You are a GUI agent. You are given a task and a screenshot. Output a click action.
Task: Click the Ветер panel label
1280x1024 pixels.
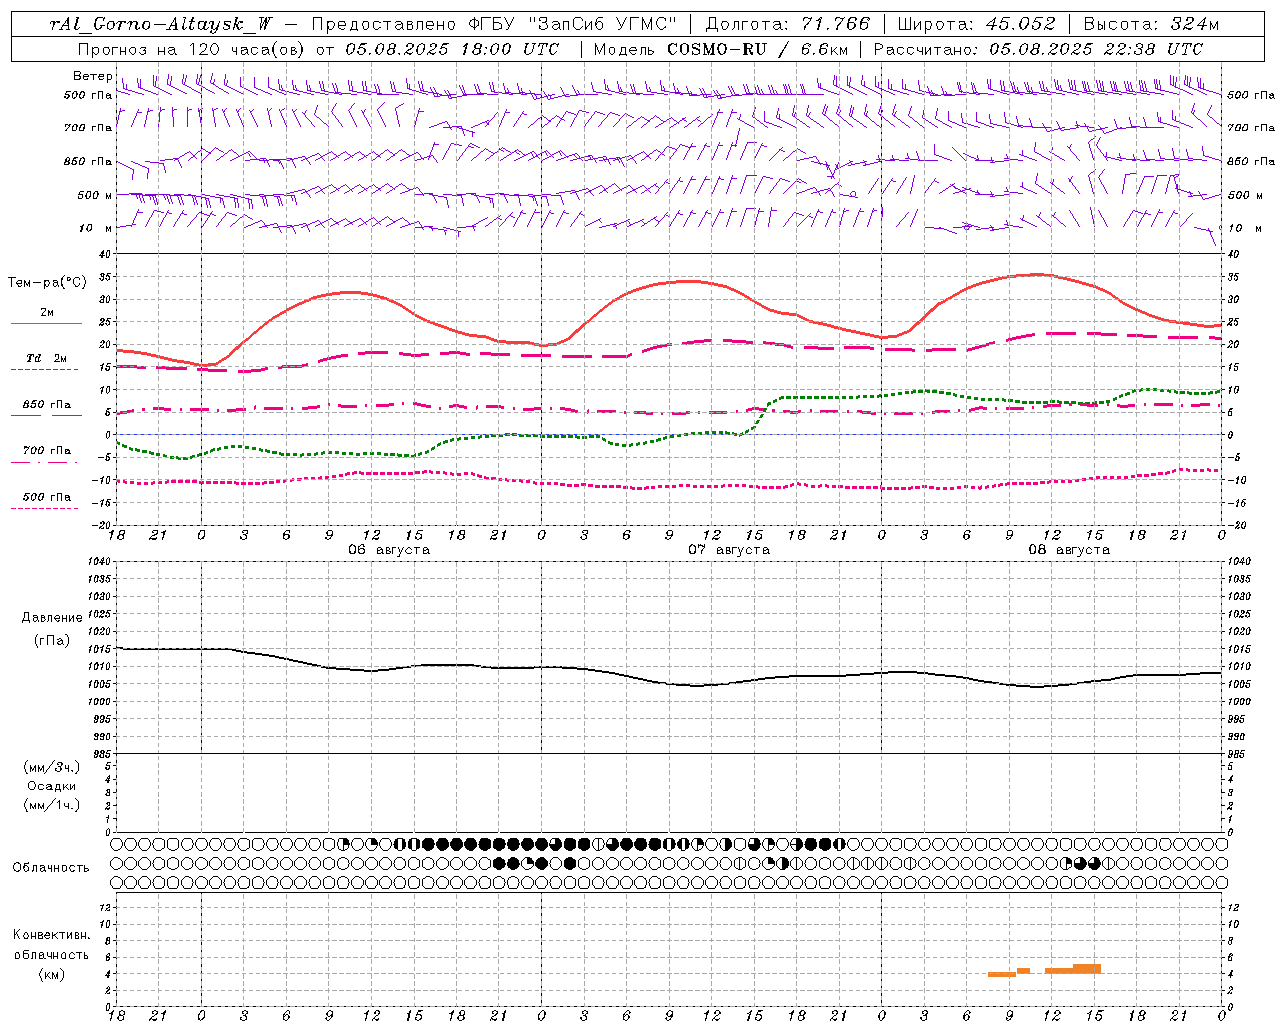(x=92, y=76)
